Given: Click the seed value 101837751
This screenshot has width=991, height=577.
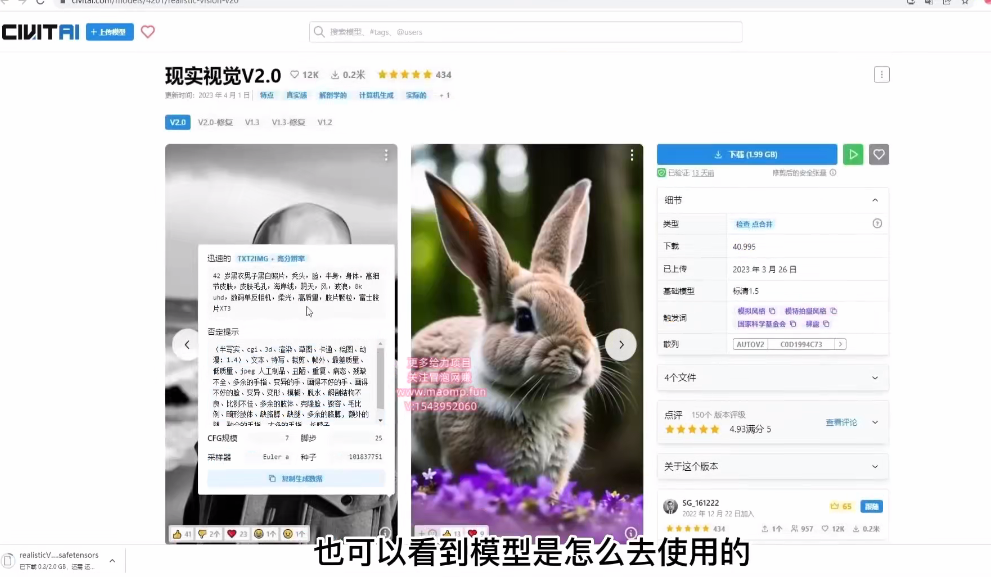Looking at the screenshot, I should pyautogui.click(x=365, y=457).
